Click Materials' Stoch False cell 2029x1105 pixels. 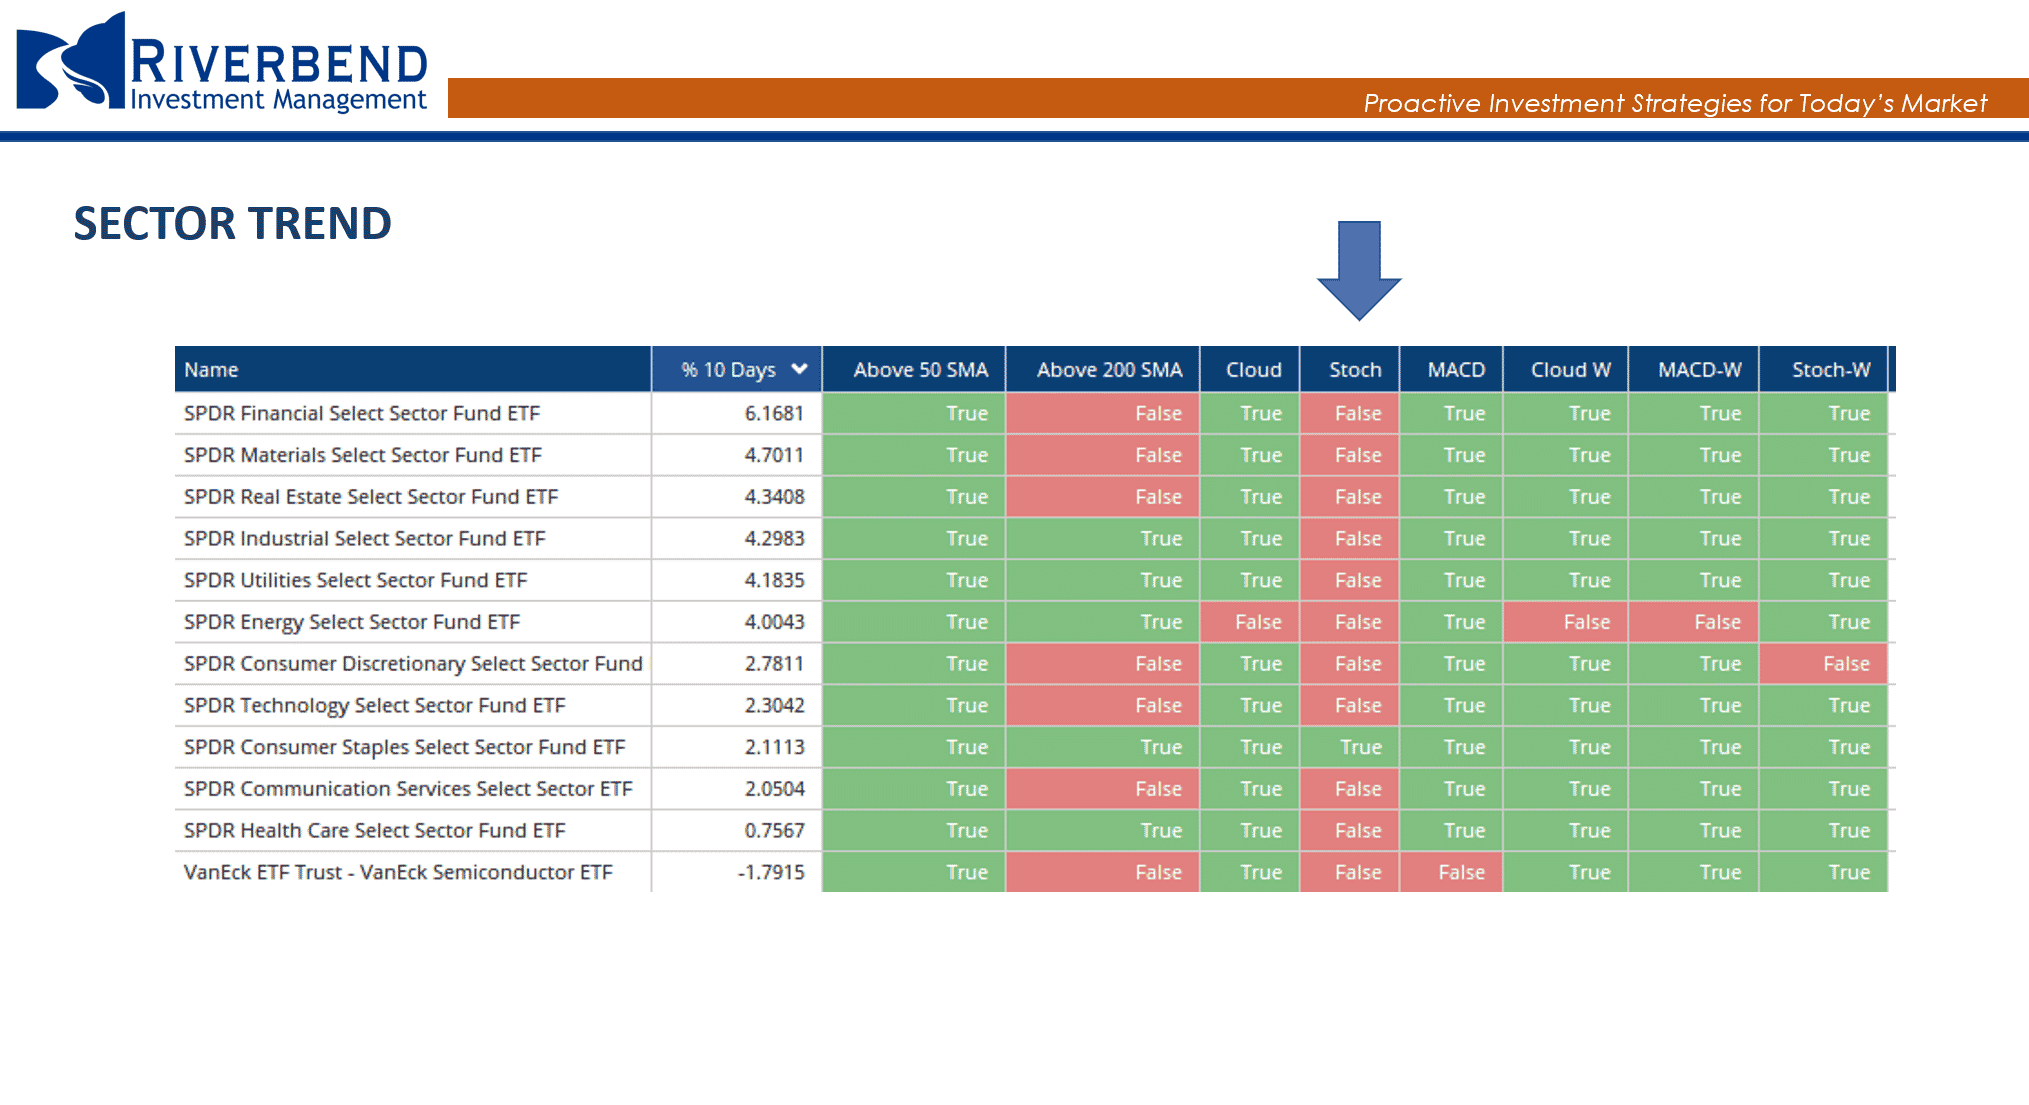point(1350,455)
